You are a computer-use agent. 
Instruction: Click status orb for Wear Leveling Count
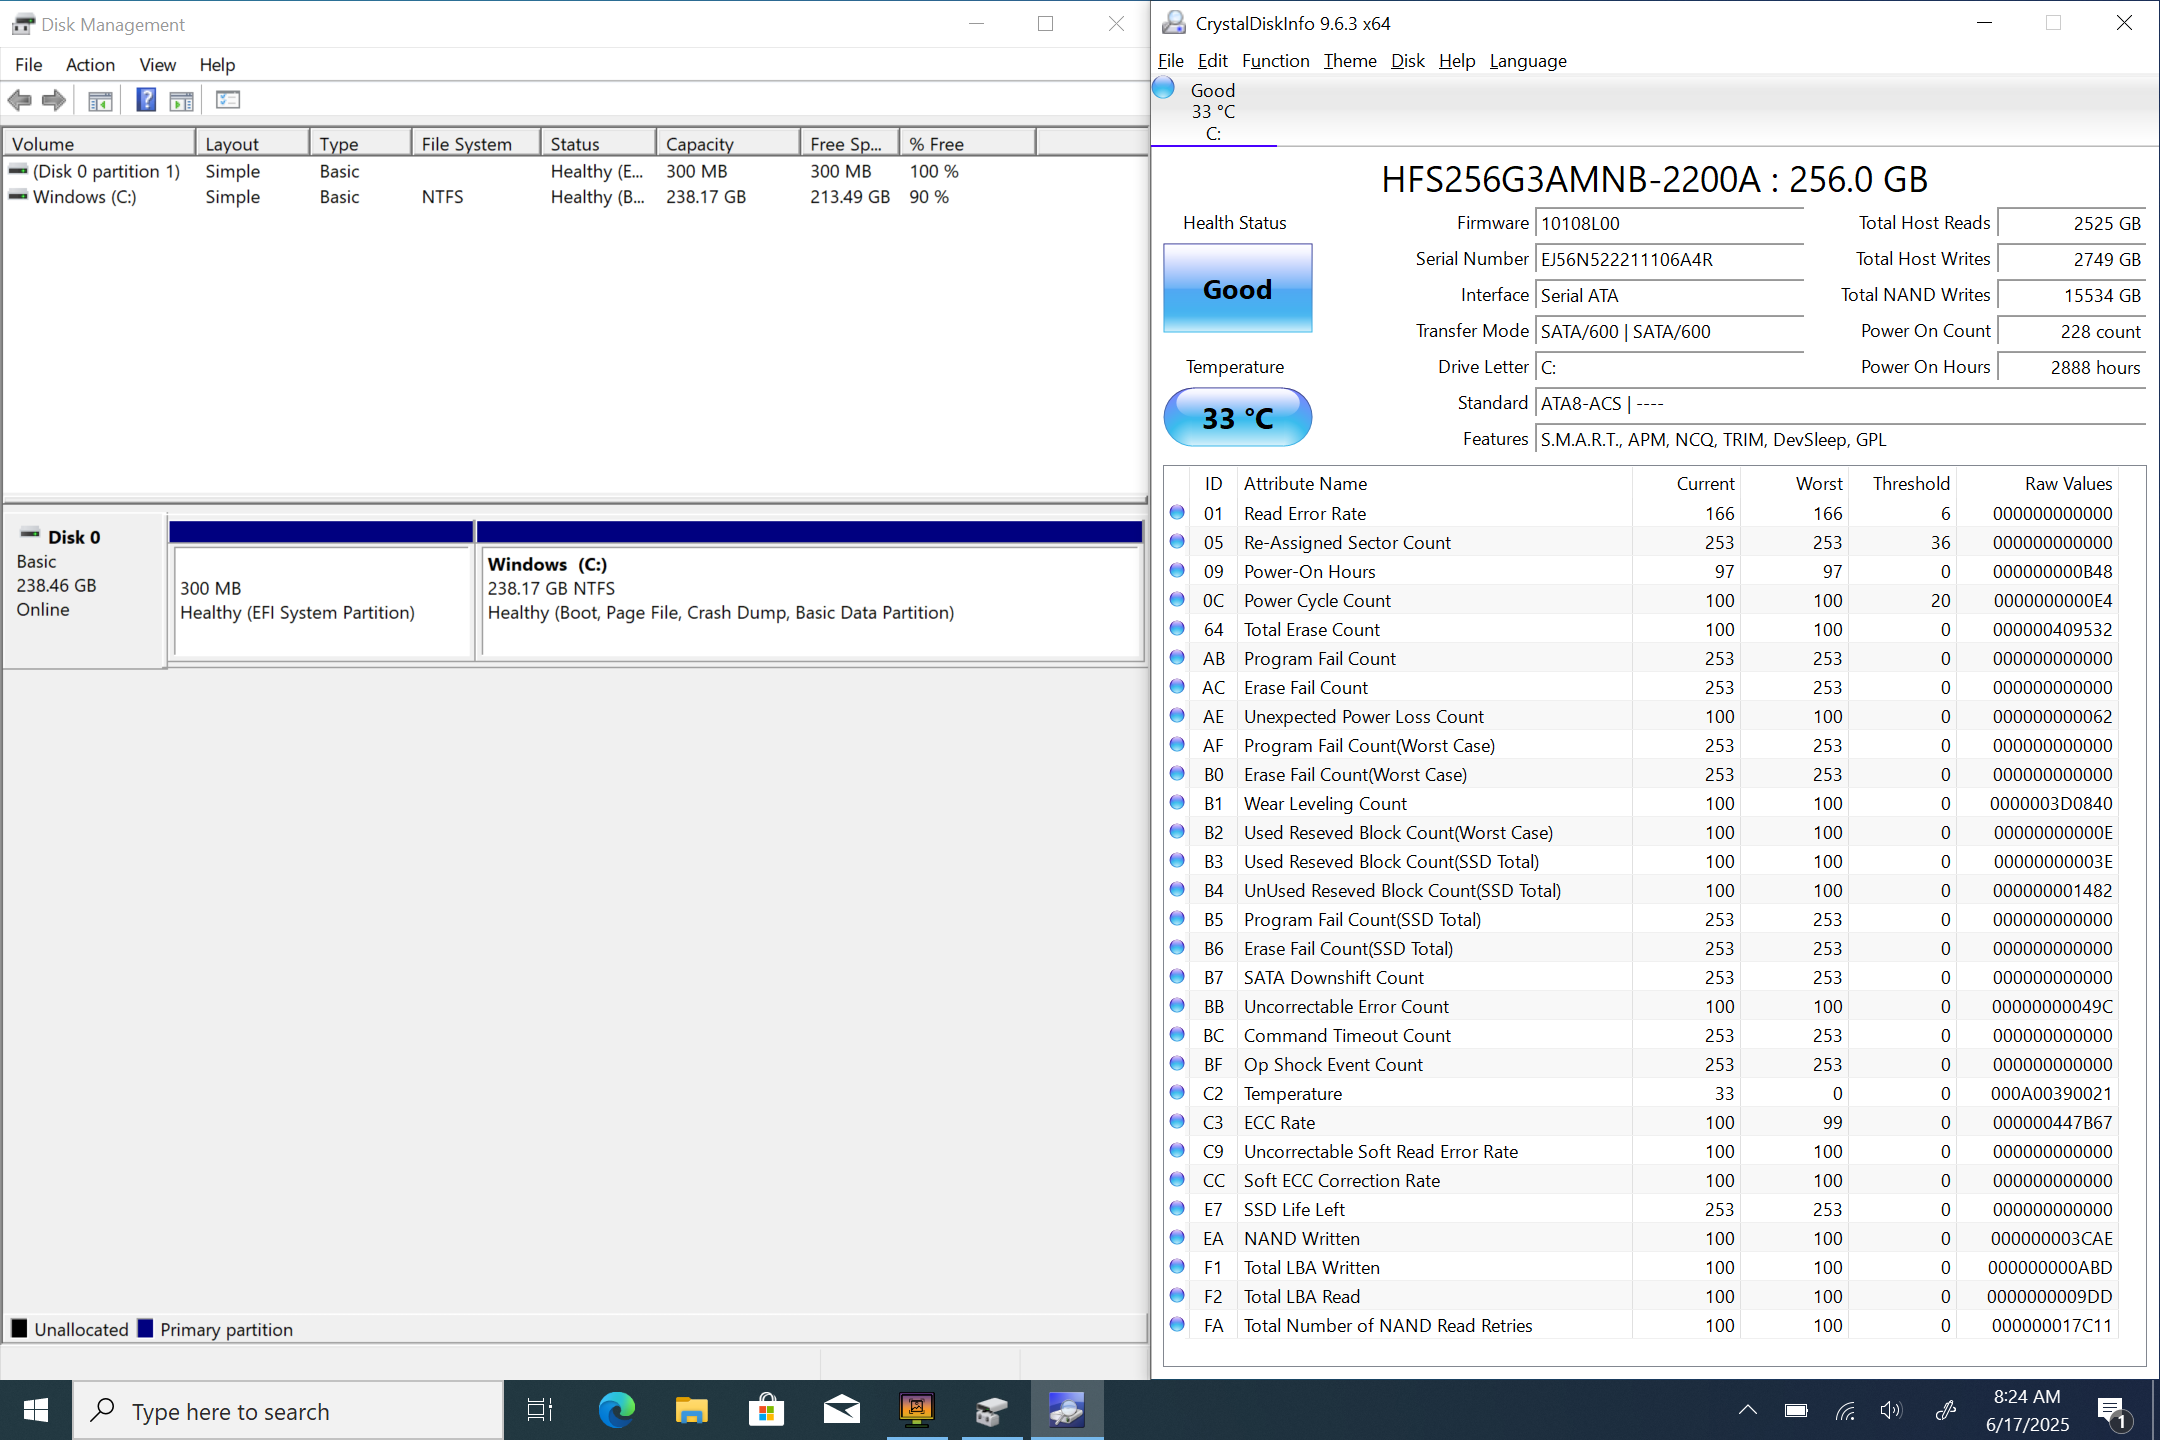coord(1177,803)
